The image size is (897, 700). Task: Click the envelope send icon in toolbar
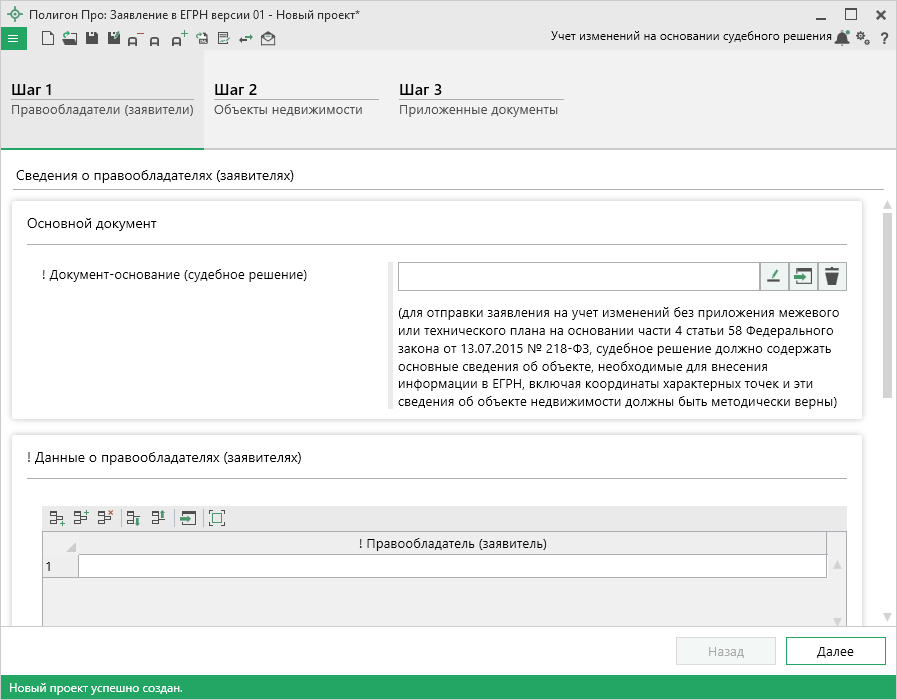tap(268, 38)
